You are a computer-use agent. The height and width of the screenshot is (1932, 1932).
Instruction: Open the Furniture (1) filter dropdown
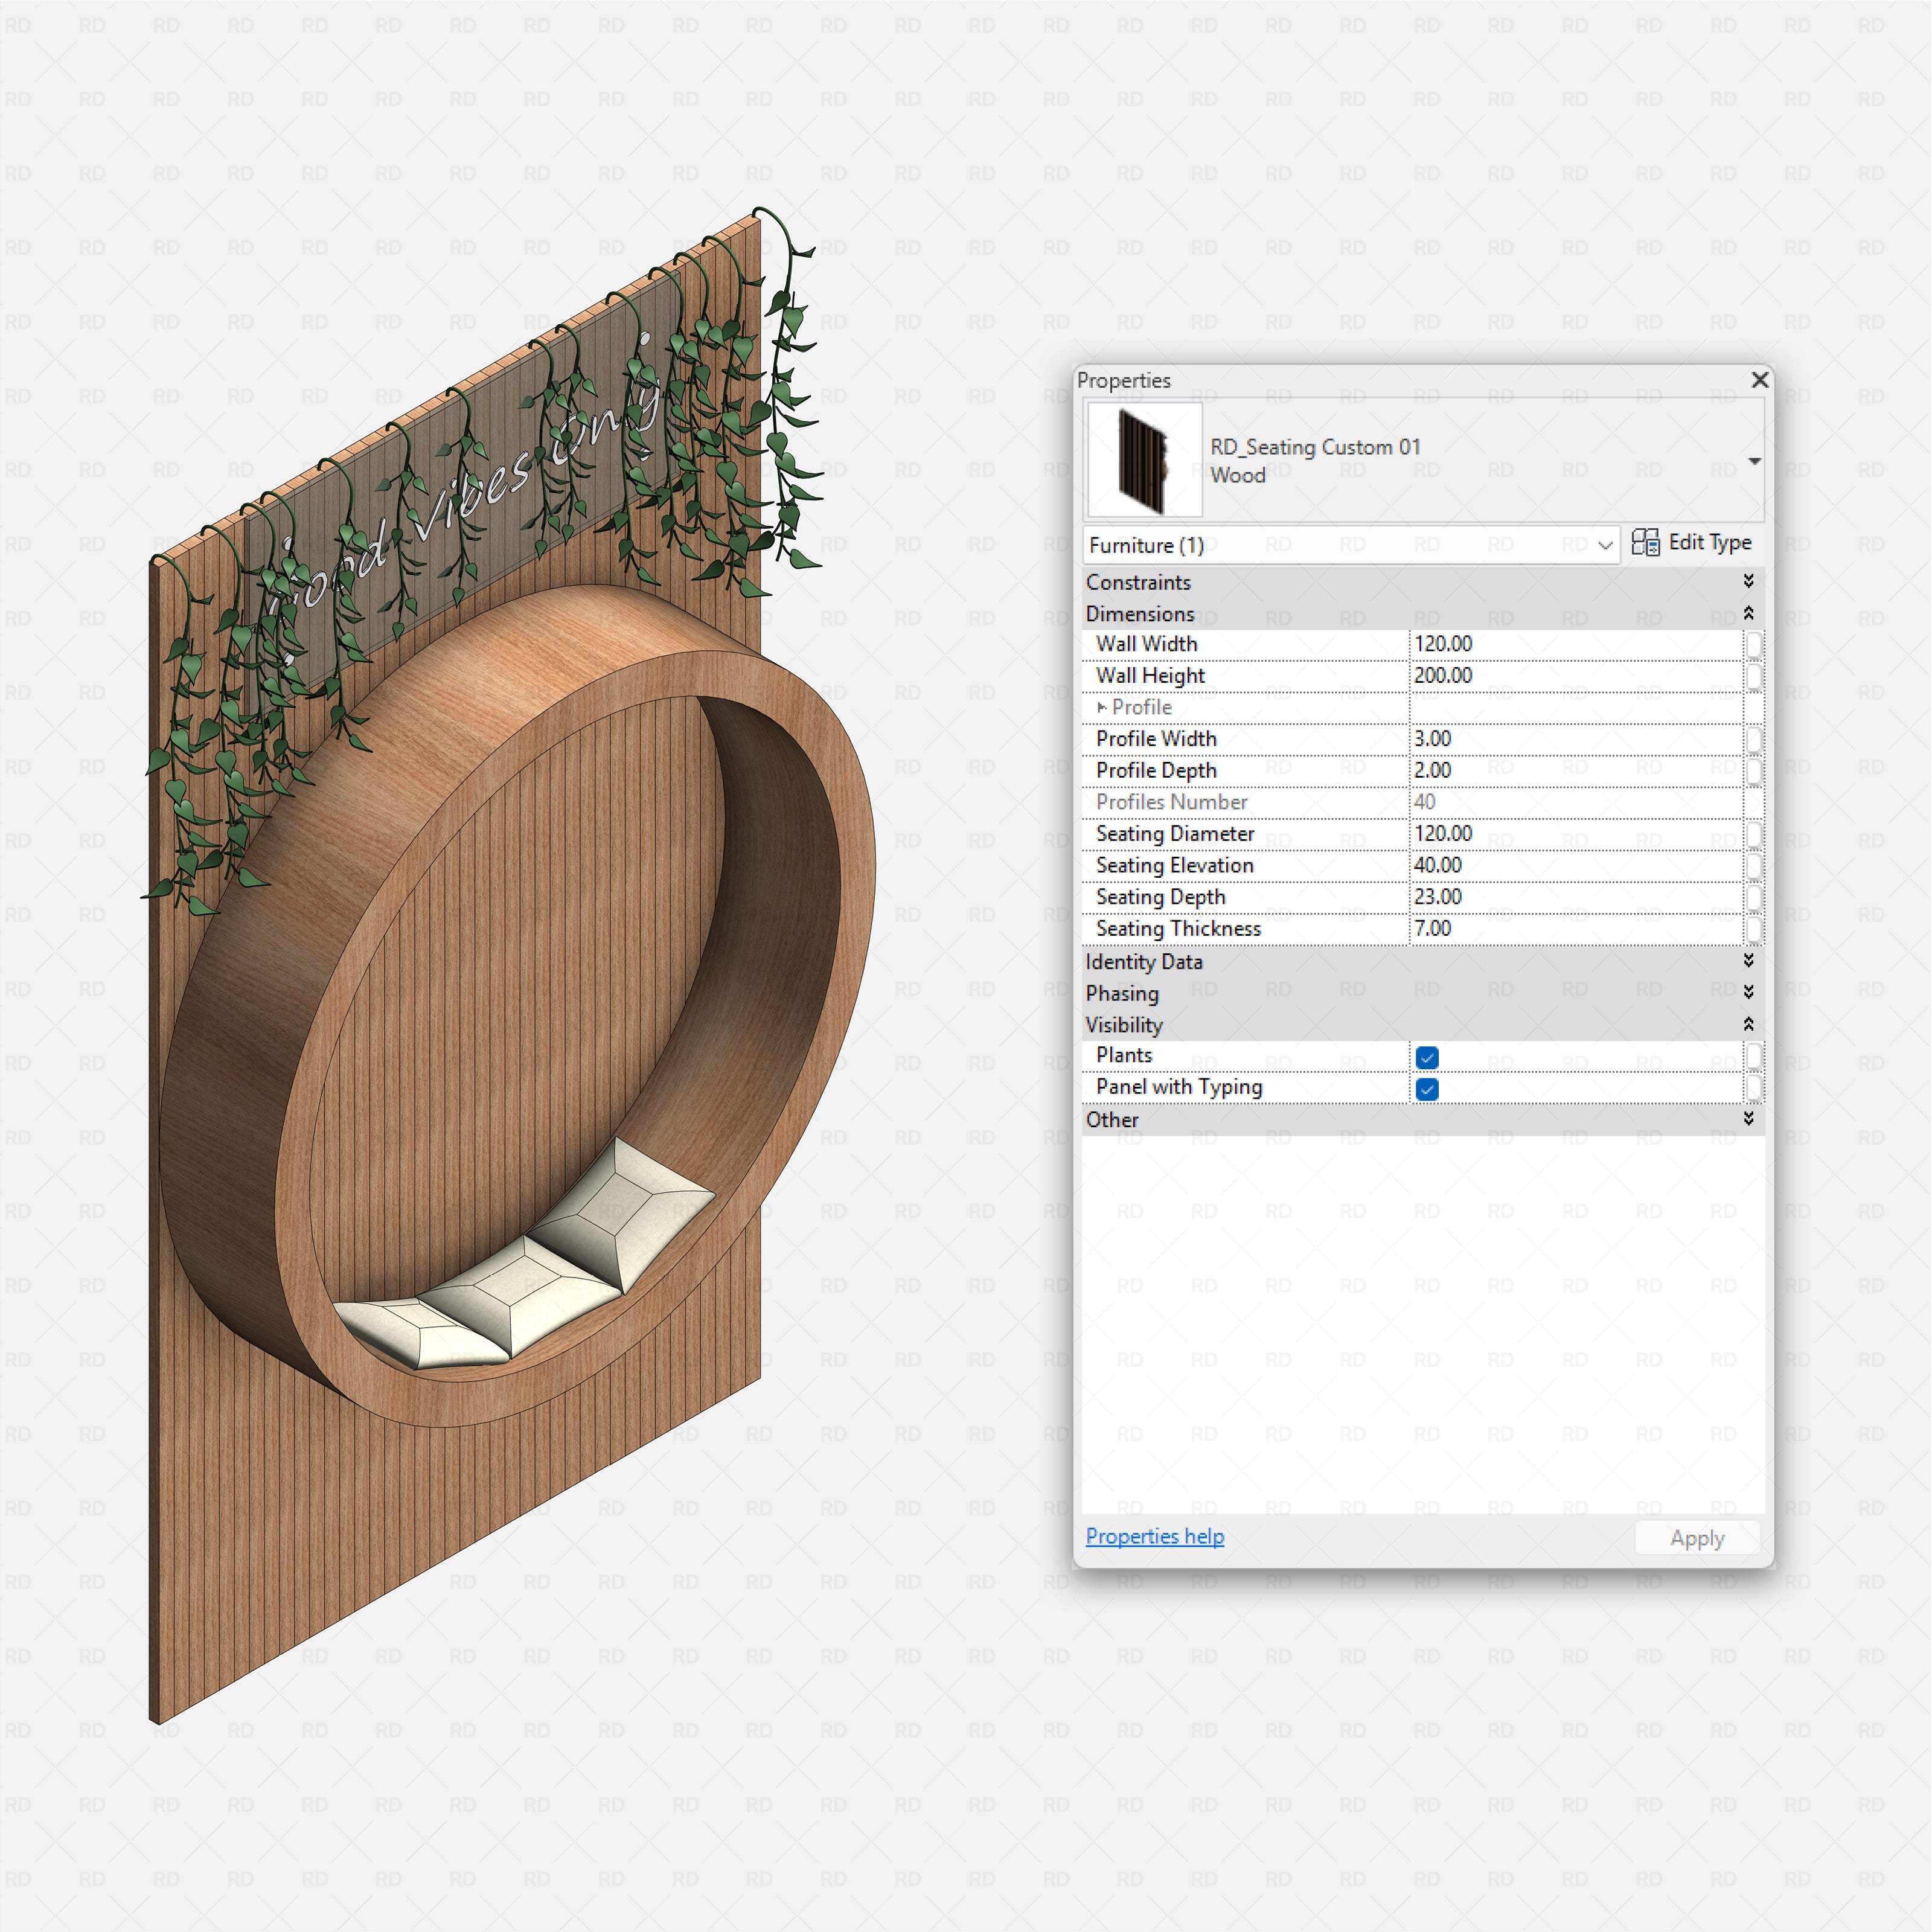[1605, 545]
